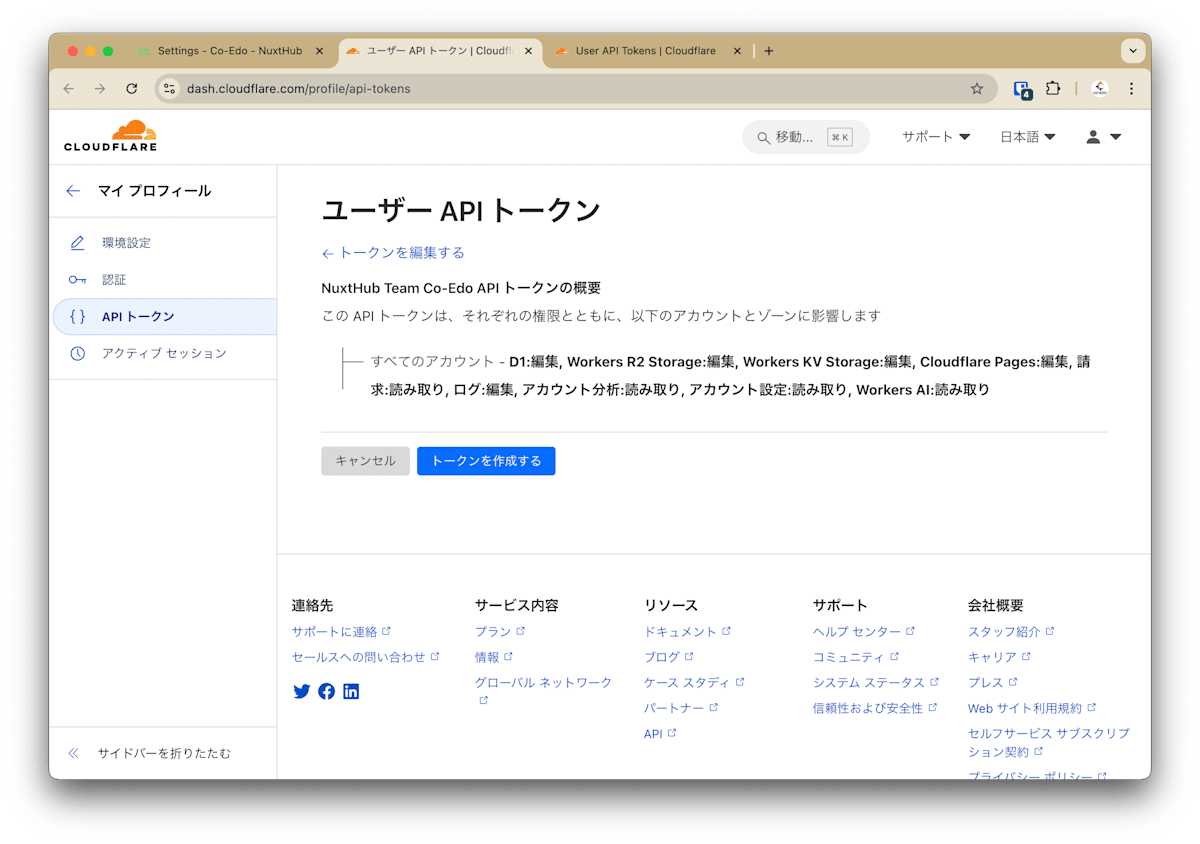Image resolution: width=1200 pixels, height=844 pixels.
Task: Open ケース スタディ footer link
Action: pyautogui.click(x=694, y=683)
